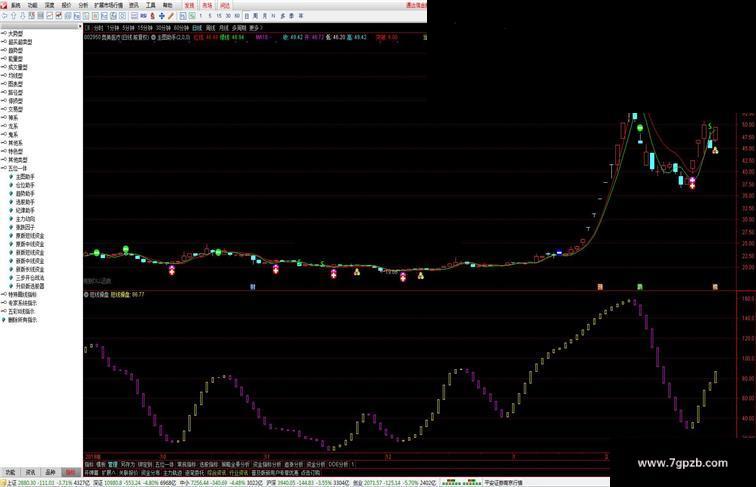This screenshot has height=487, width=756.
Task: Click the red 发现 button
Action: [x=189, y=5]
